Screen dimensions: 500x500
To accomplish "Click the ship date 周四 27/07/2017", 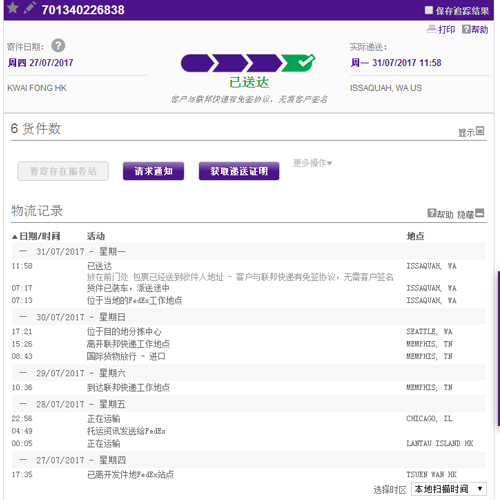I will tap(40, 63).
